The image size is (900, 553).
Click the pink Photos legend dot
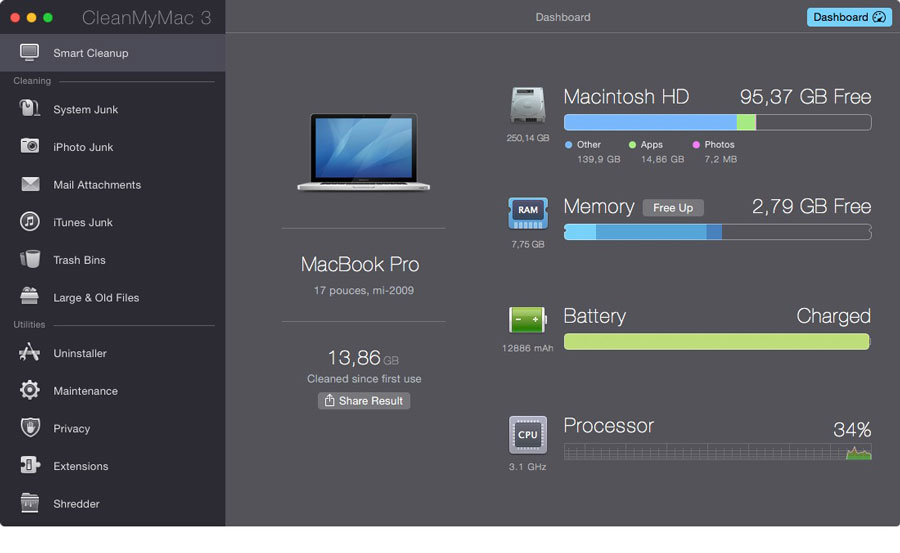[696, 145]
